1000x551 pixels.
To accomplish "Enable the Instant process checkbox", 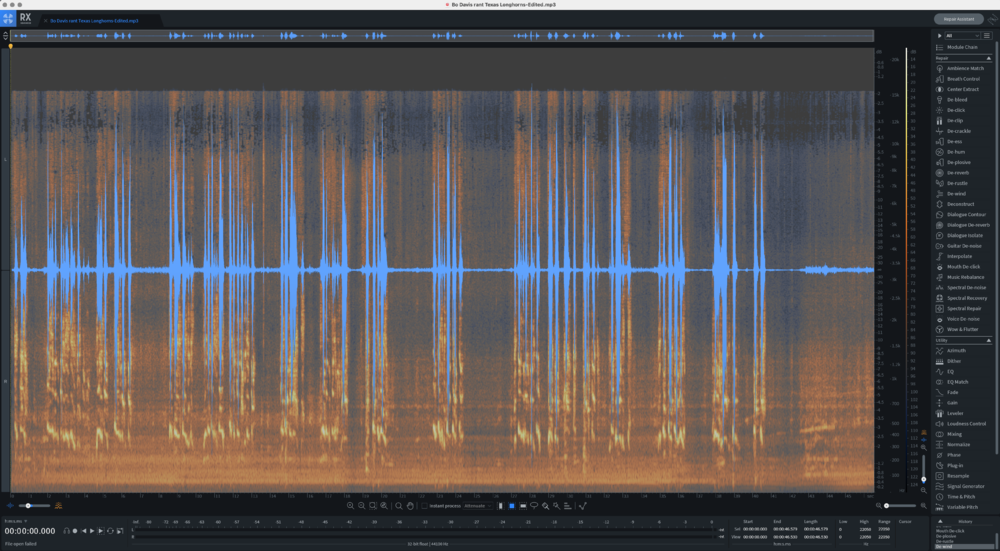I will point(424,506).
